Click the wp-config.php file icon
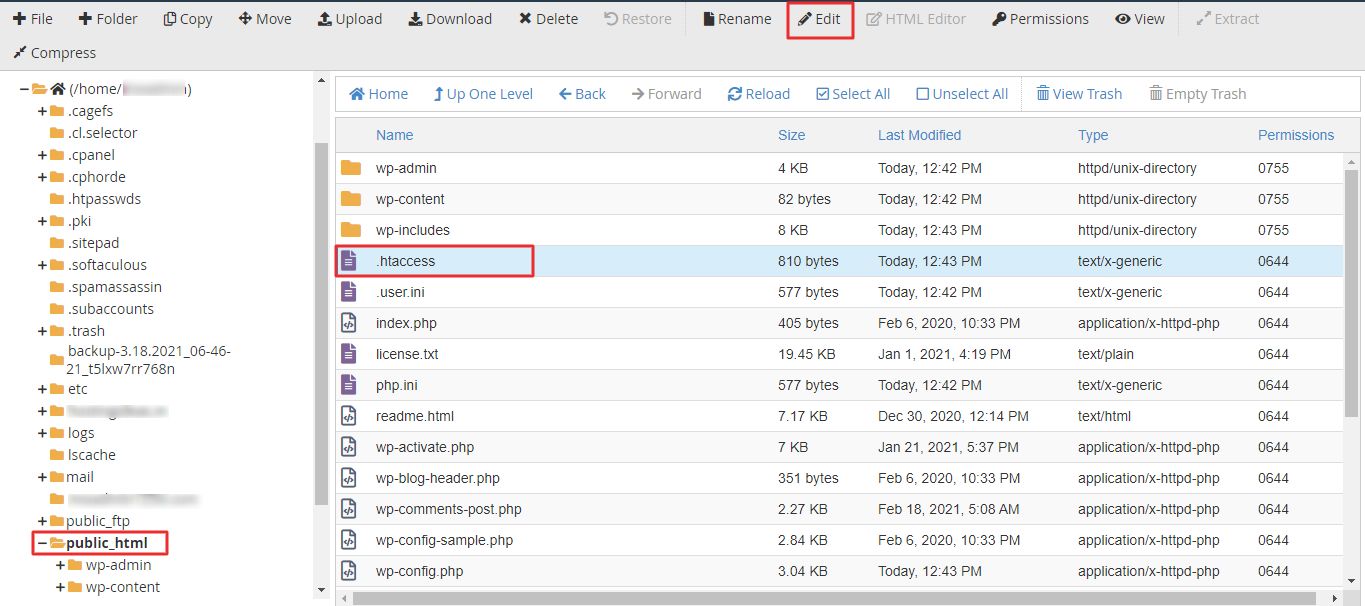The height and width of the screenshot is (606, 1365). click(349, 571)
